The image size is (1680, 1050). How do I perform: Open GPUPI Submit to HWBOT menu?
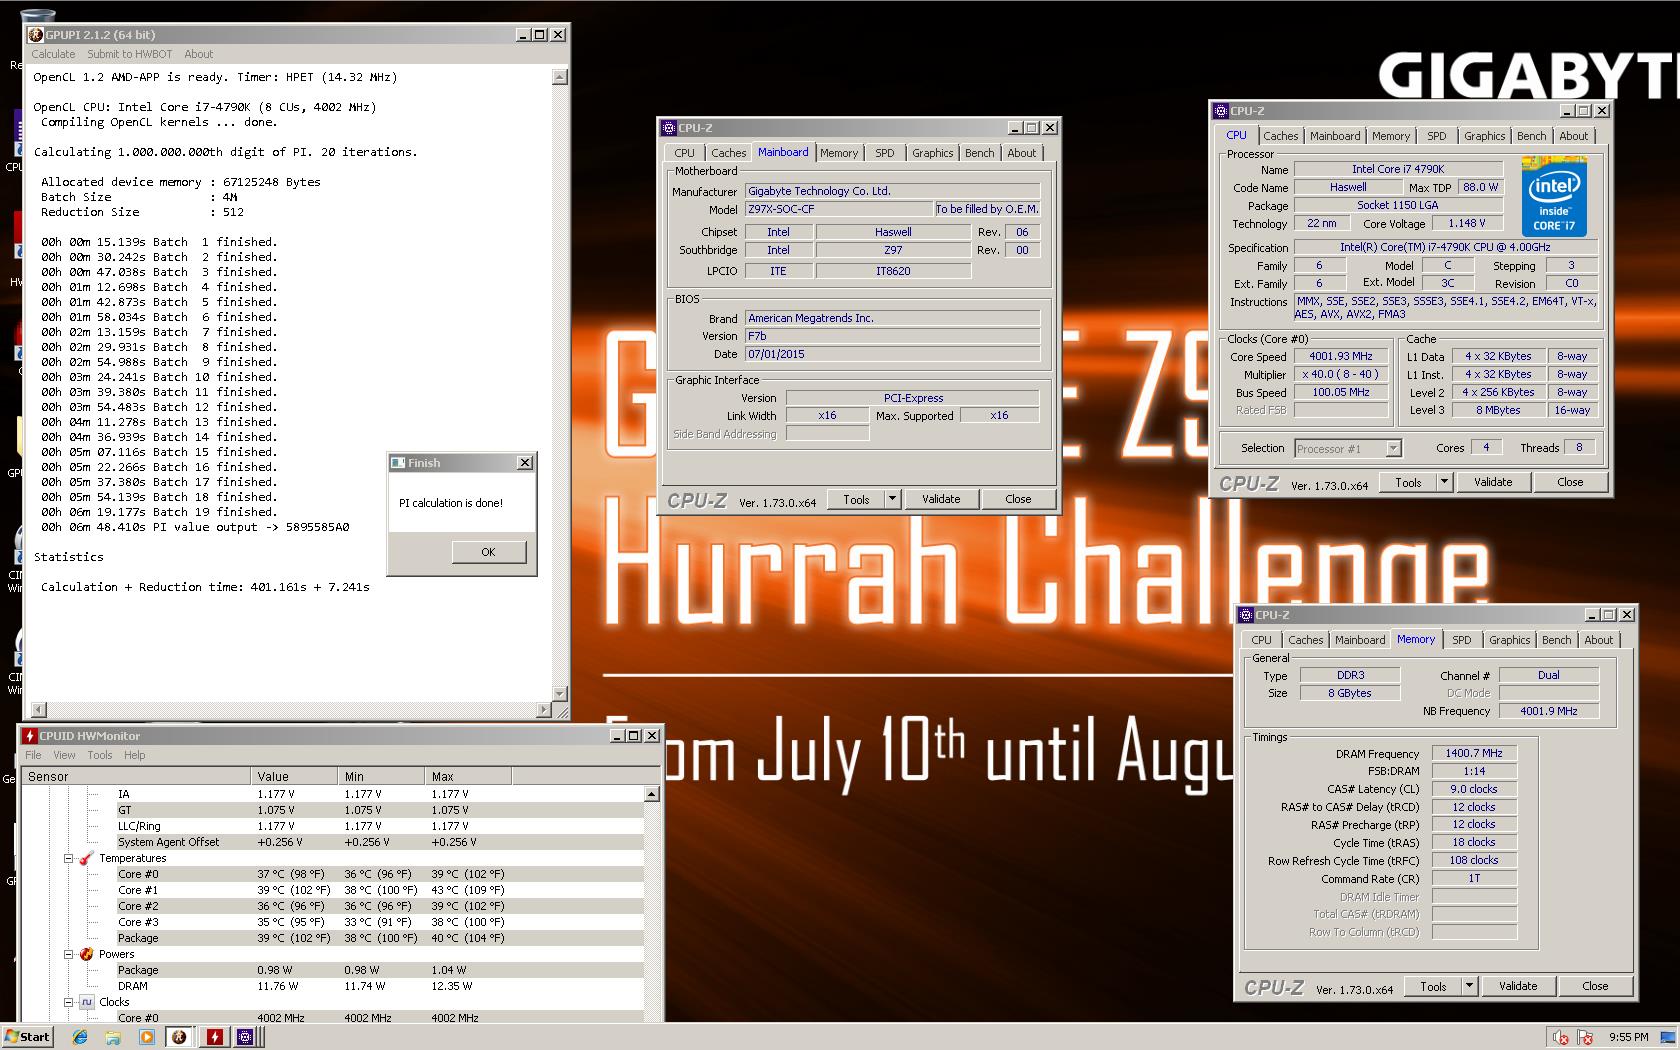click(x=129, y=54)
